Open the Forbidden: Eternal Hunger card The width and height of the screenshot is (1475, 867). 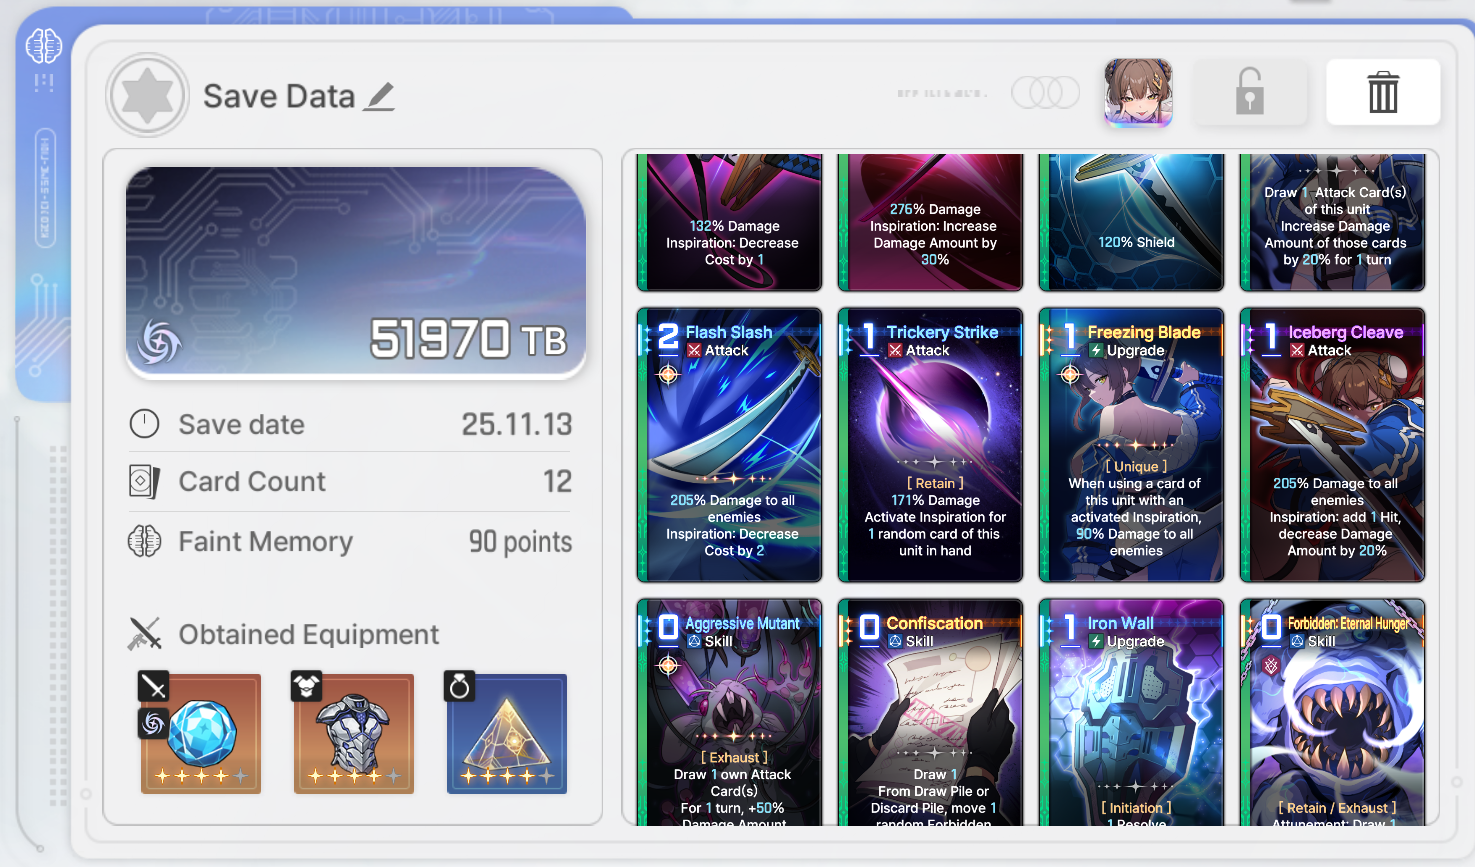tap(1333, 712)
